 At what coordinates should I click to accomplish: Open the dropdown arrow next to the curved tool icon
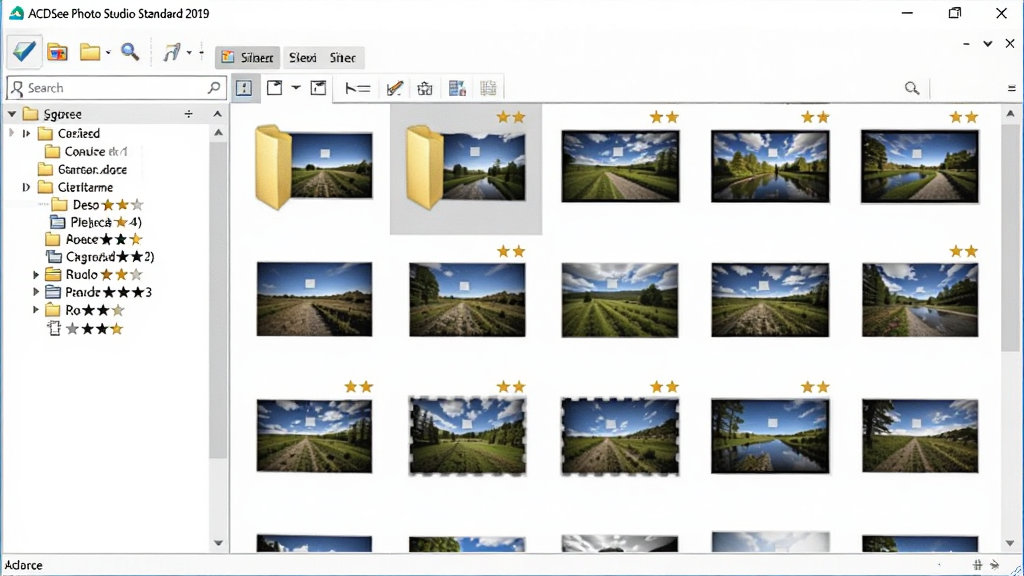click(x=189, y=52)
